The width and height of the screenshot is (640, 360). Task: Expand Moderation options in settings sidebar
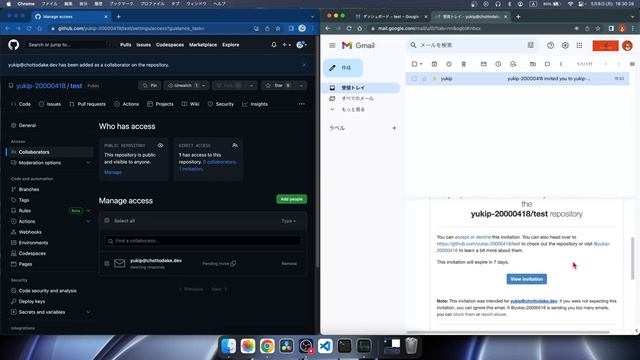pyautogui.click(x=88, y=163)
